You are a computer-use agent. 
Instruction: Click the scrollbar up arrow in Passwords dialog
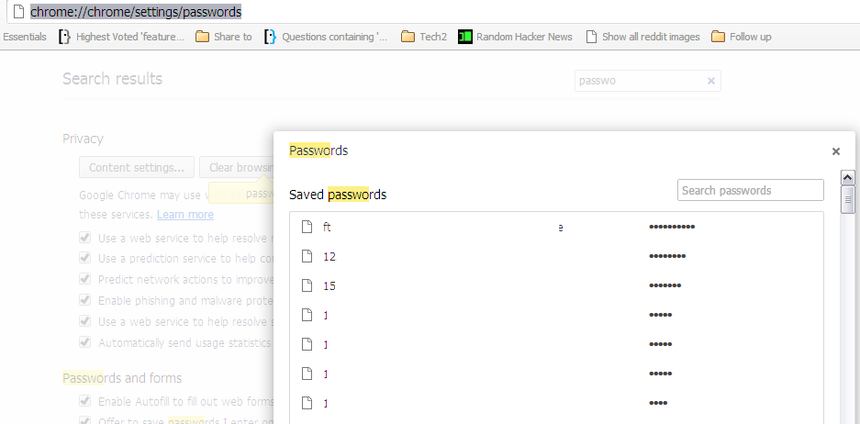pos(848,177)
